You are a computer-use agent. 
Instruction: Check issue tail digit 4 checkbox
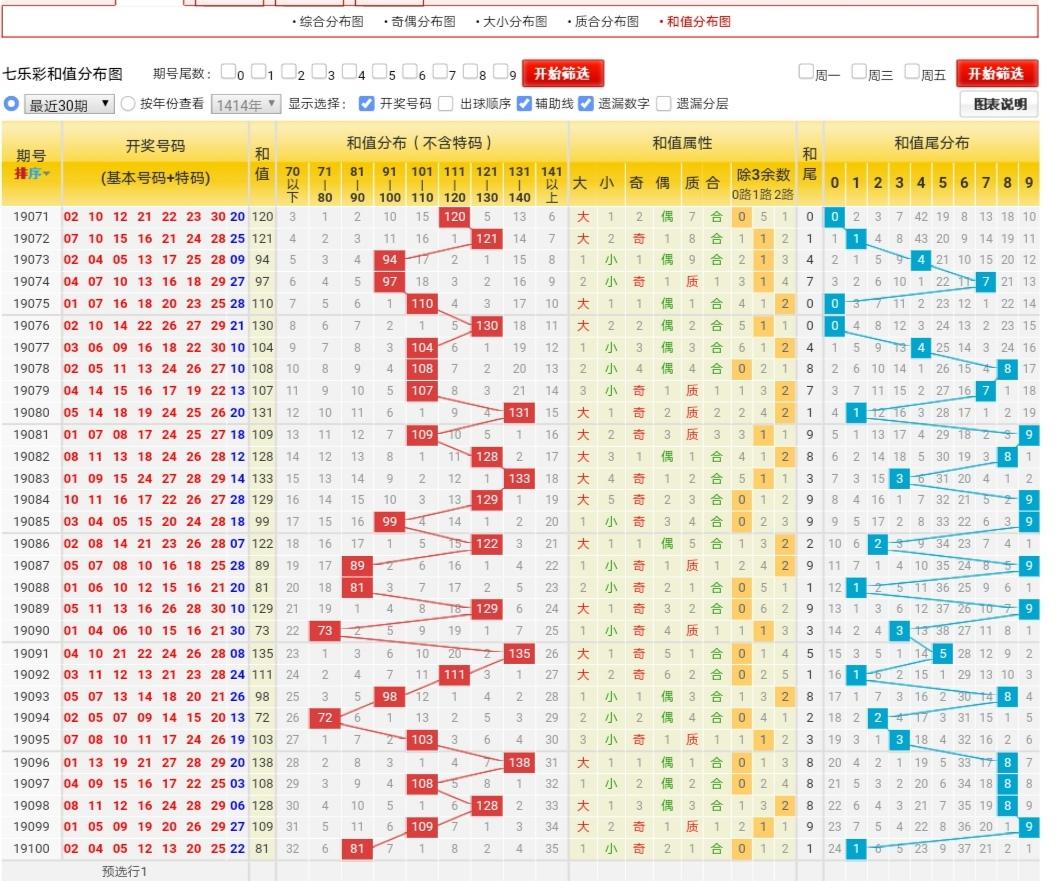[x=349, y=71]
